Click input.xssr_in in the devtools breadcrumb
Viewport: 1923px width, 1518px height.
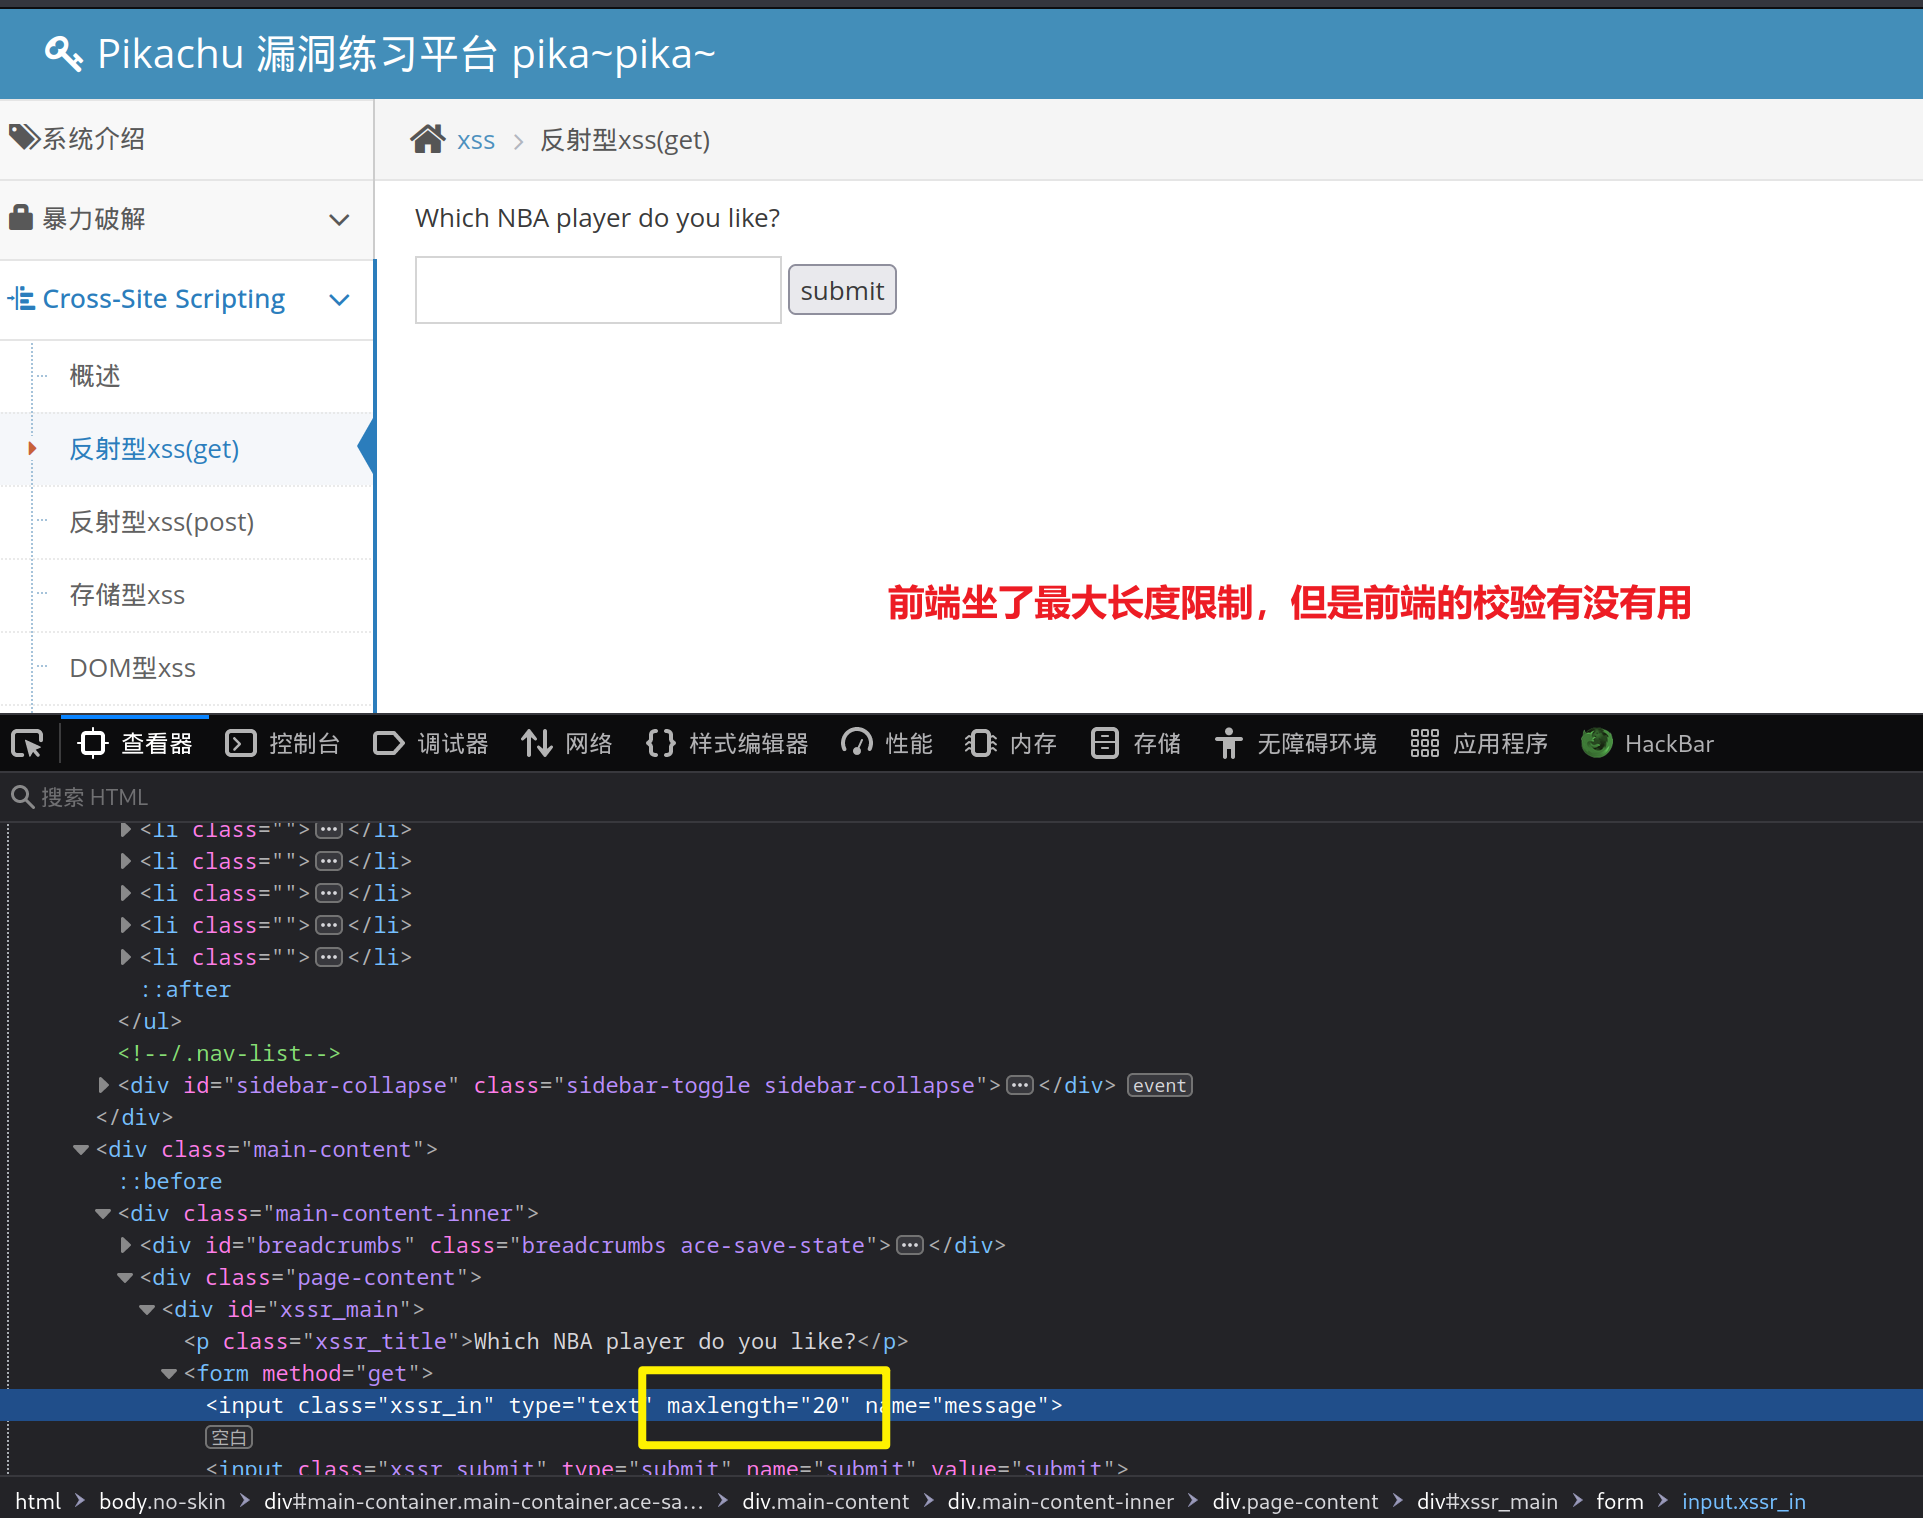click(1743, 1501)
